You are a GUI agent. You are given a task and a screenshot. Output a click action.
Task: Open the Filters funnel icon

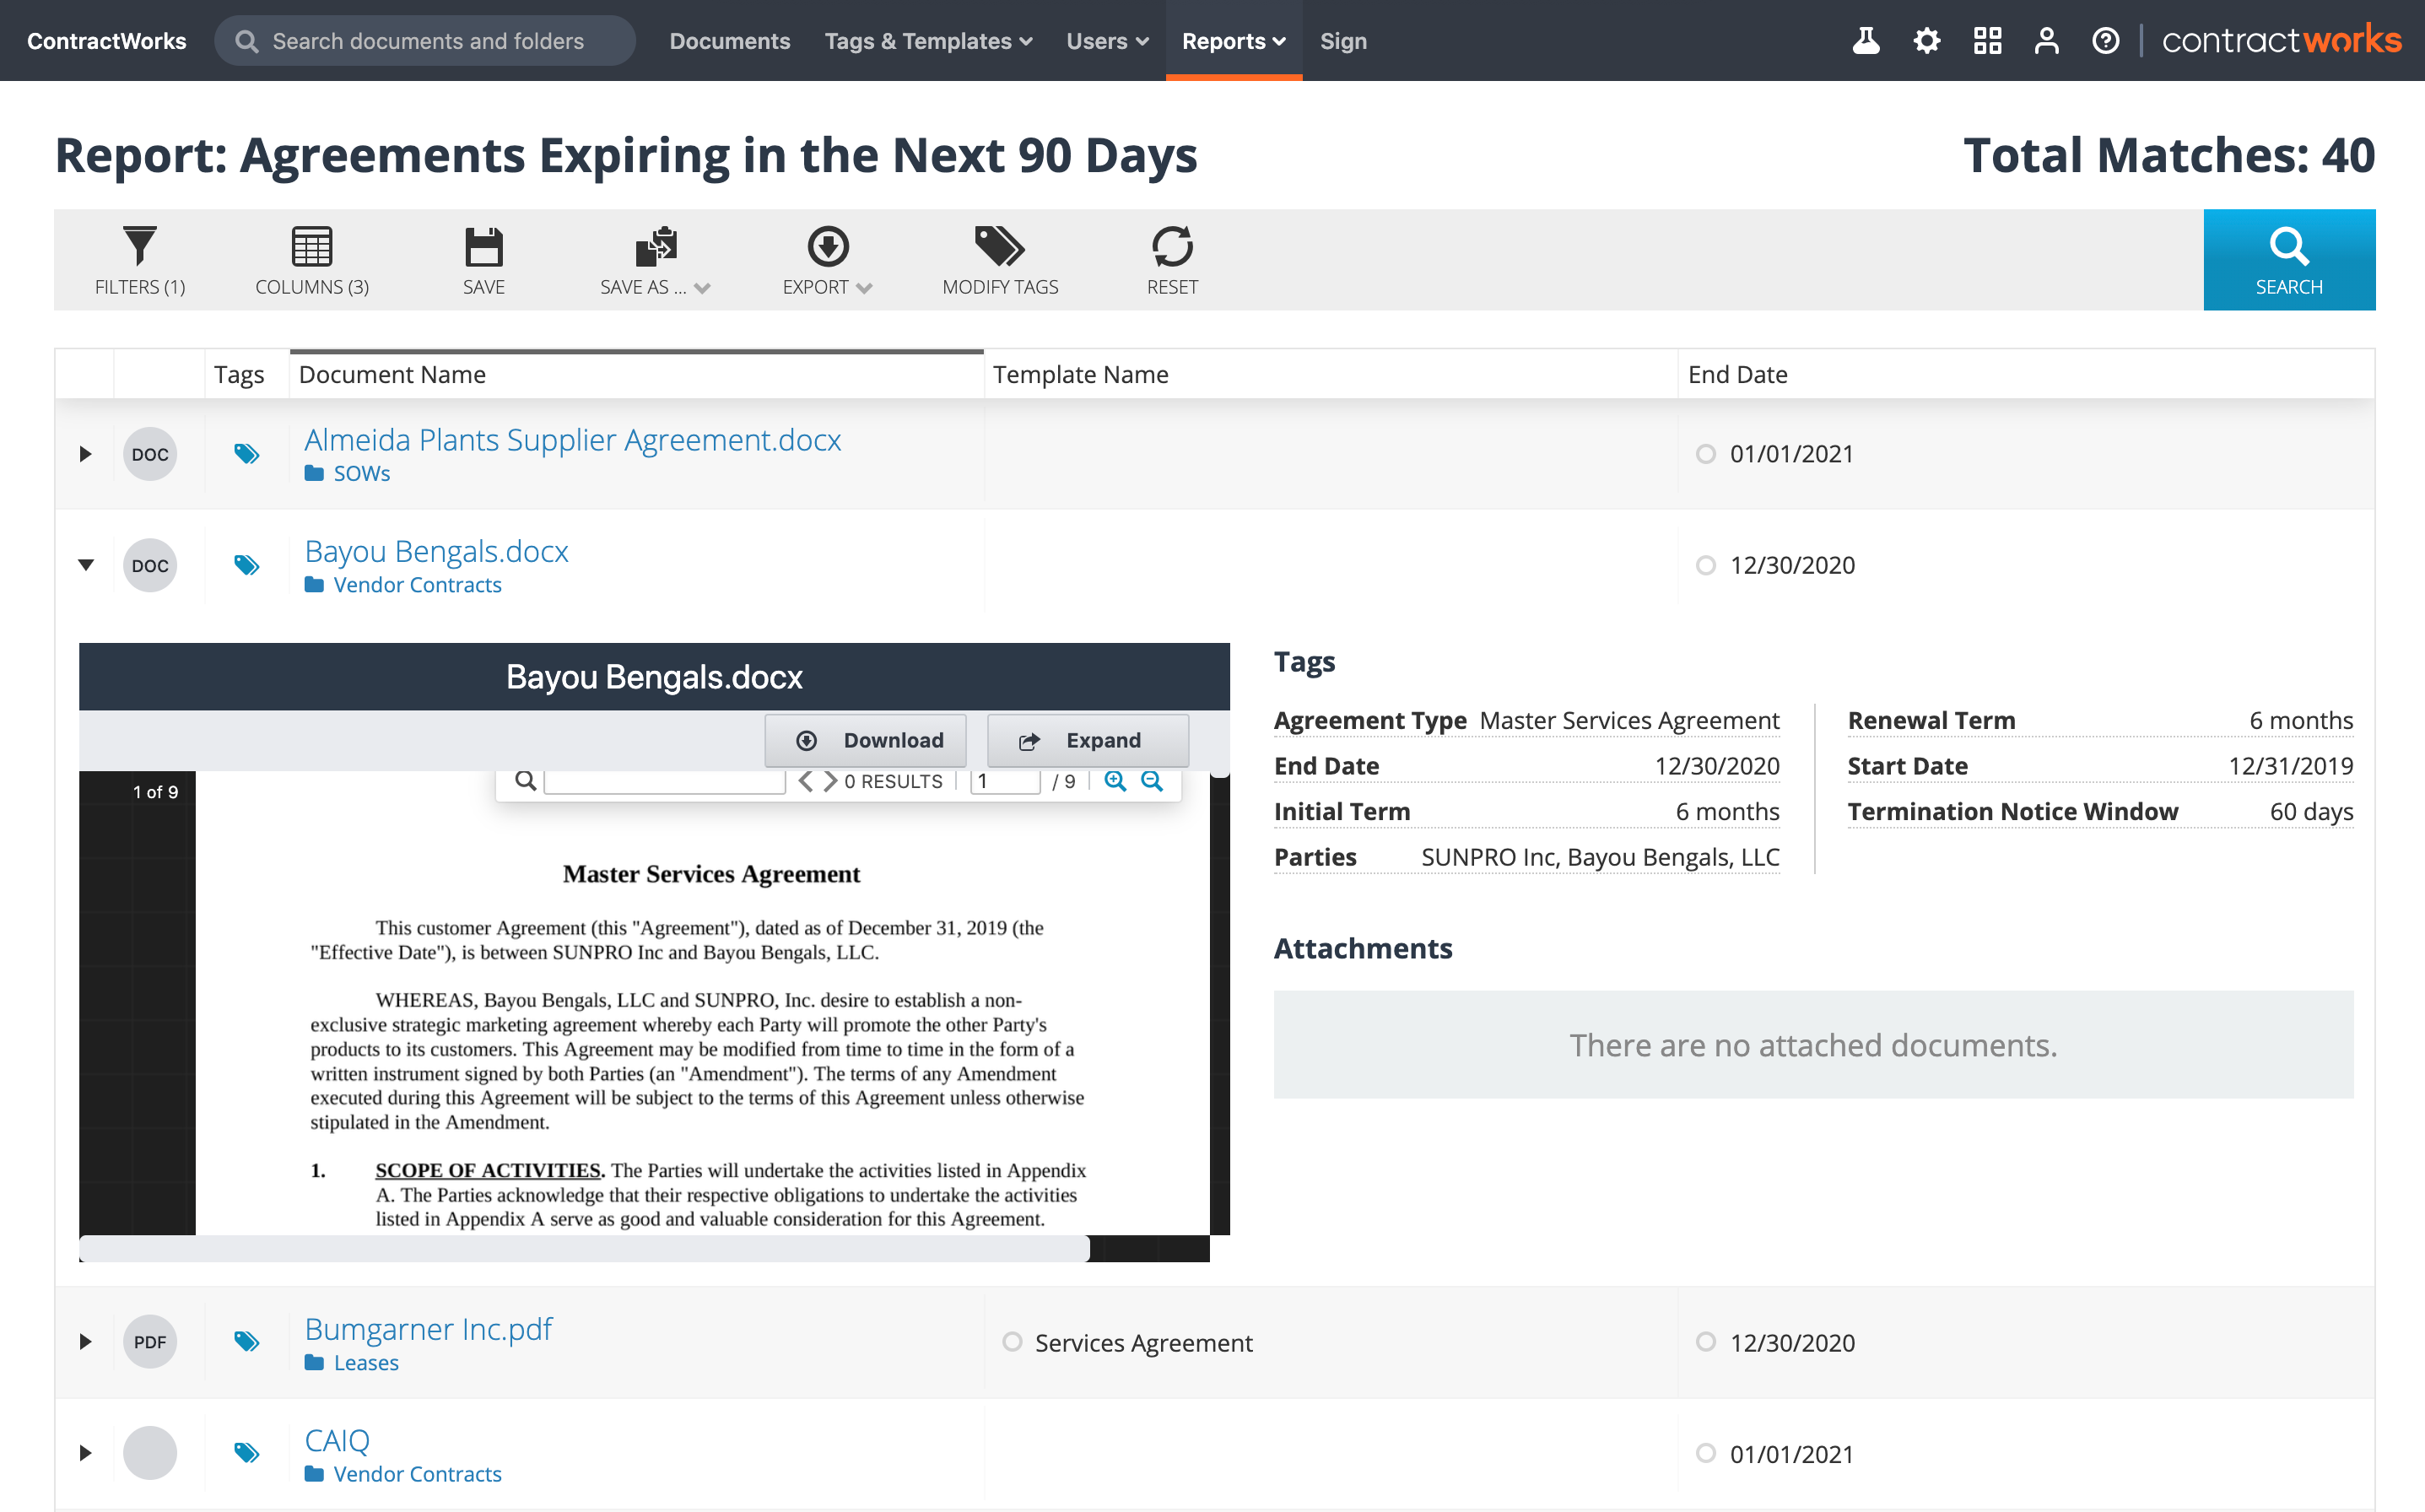click(x=139, y=246)
